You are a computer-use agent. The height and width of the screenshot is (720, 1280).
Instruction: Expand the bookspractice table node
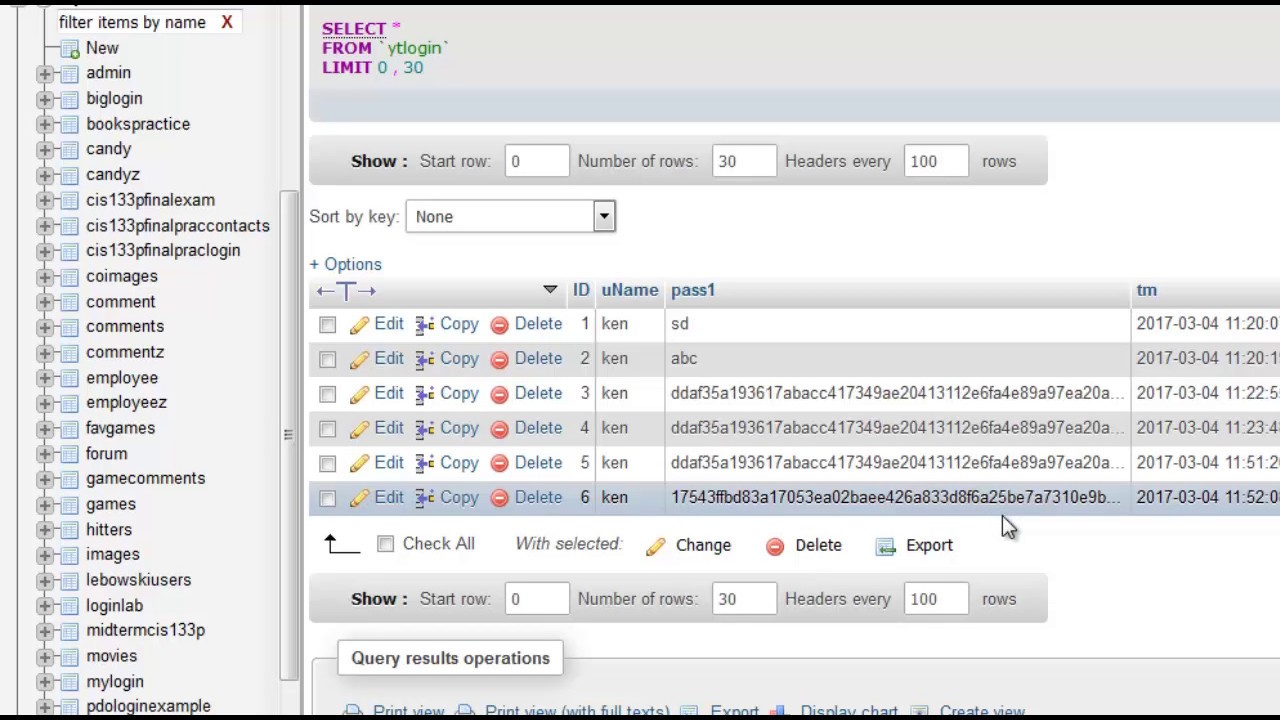pos(45,124)
